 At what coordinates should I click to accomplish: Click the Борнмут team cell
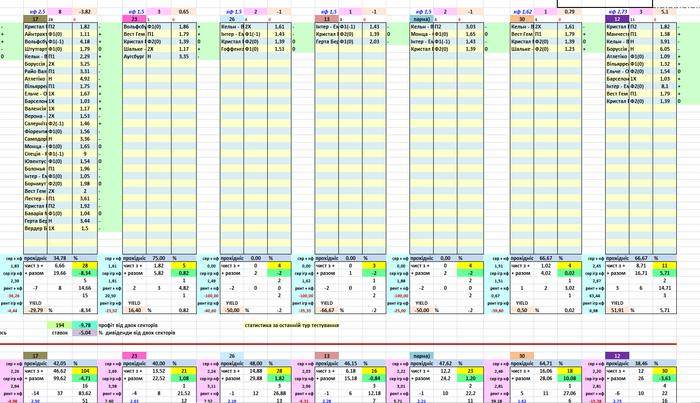pyautogui.click(x=35, y=183)
